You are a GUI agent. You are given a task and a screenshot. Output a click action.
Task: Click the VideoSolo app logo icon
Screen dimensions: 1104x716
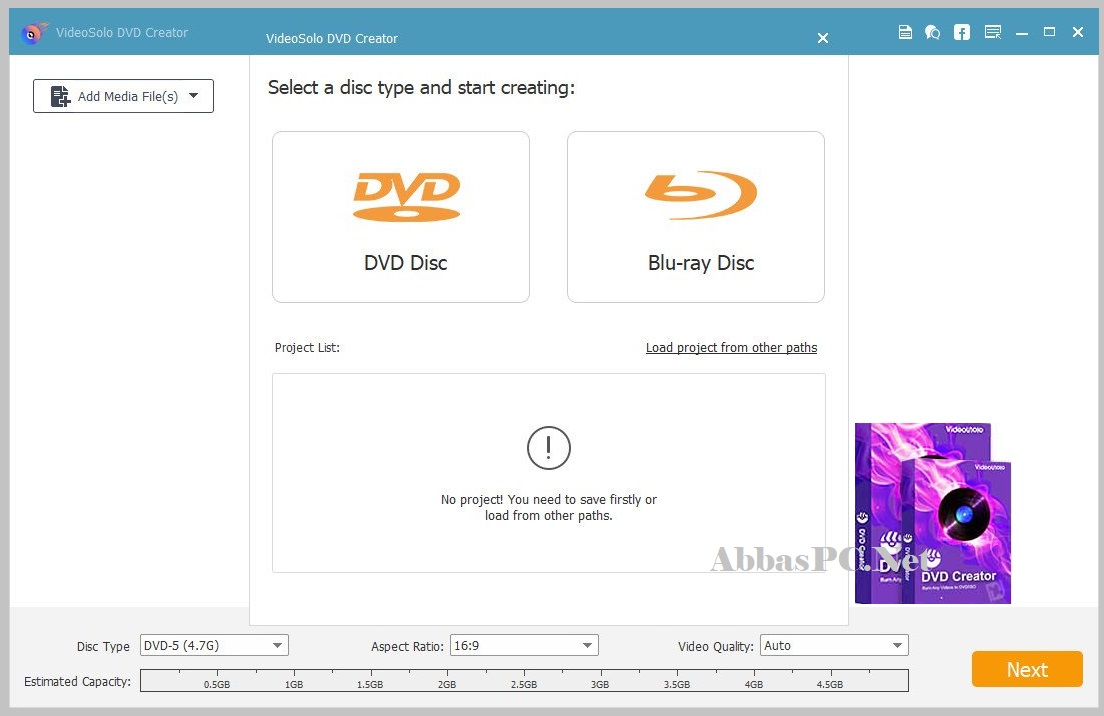tap(33, 32)
